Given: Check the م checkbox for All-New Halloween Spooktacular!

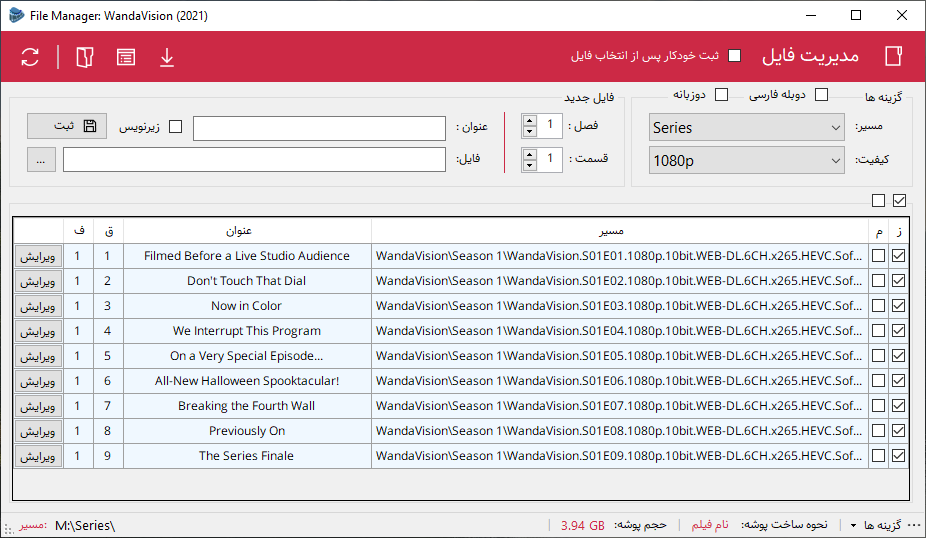Looking at the screenshot, I should pyautogui.click(x=879, y=380).
